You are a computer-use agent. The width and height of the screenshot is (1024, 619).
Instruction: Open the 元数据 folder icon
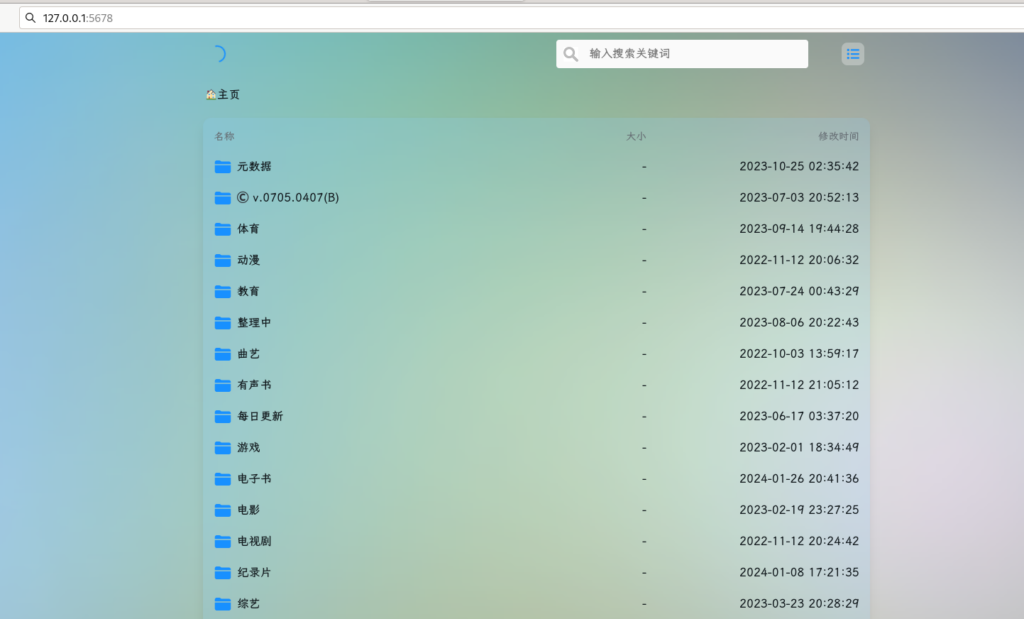[222, 167]
